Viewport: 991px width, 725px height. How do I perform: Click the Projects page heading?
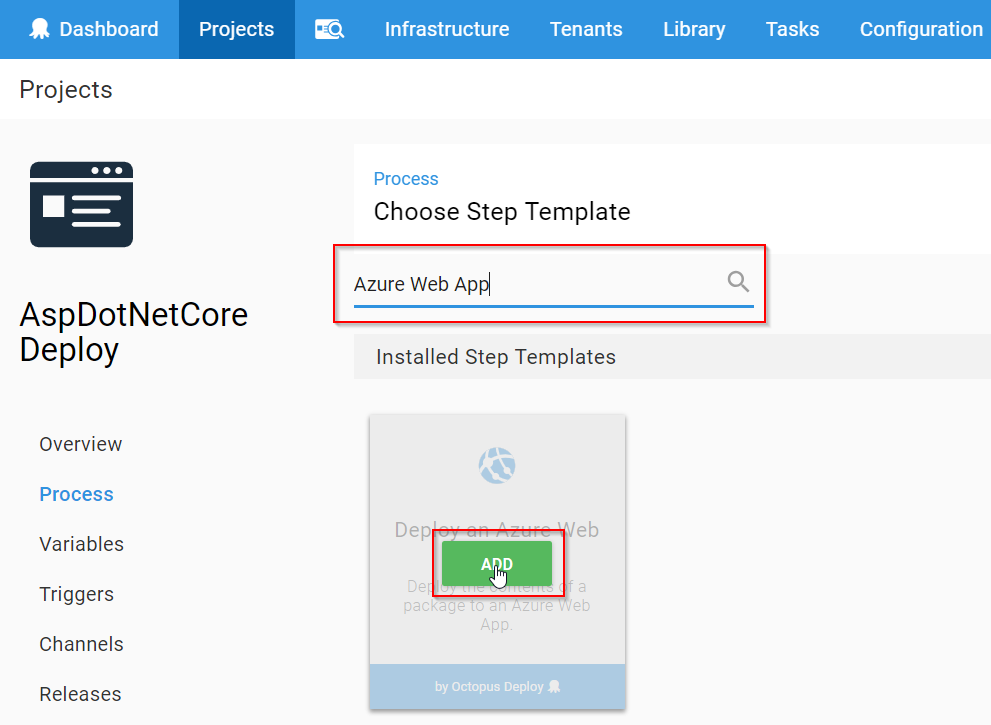pyautogui.click(x=66, y=90)
